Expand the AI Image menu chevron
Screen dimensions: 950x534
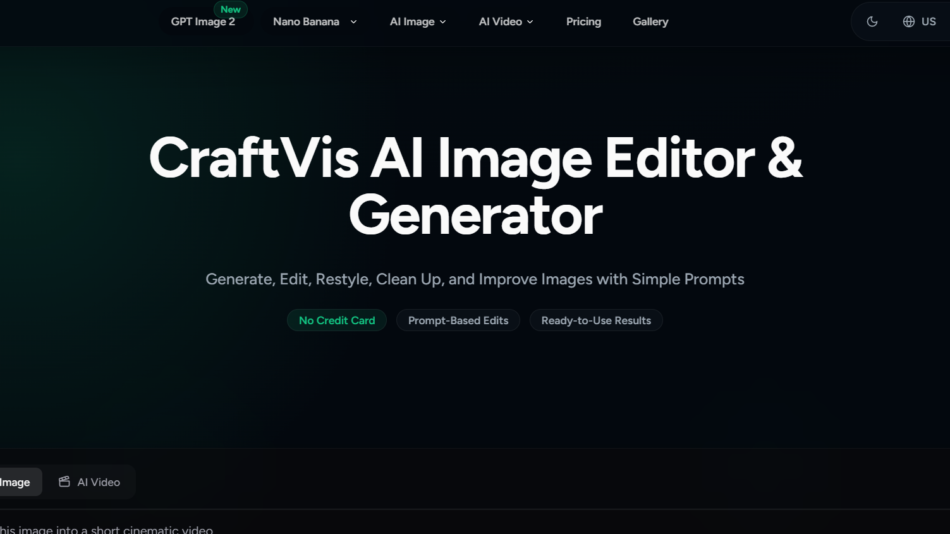pos(443,22)
